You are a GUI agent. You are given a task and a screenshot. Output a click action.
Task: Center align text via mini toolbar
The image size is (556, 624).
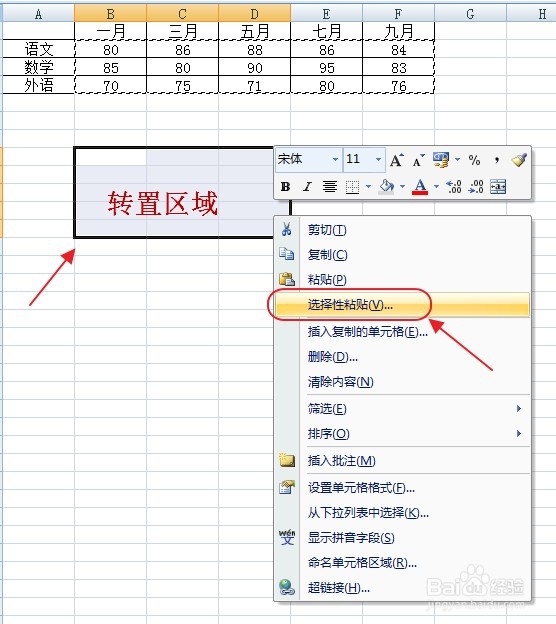330,186
